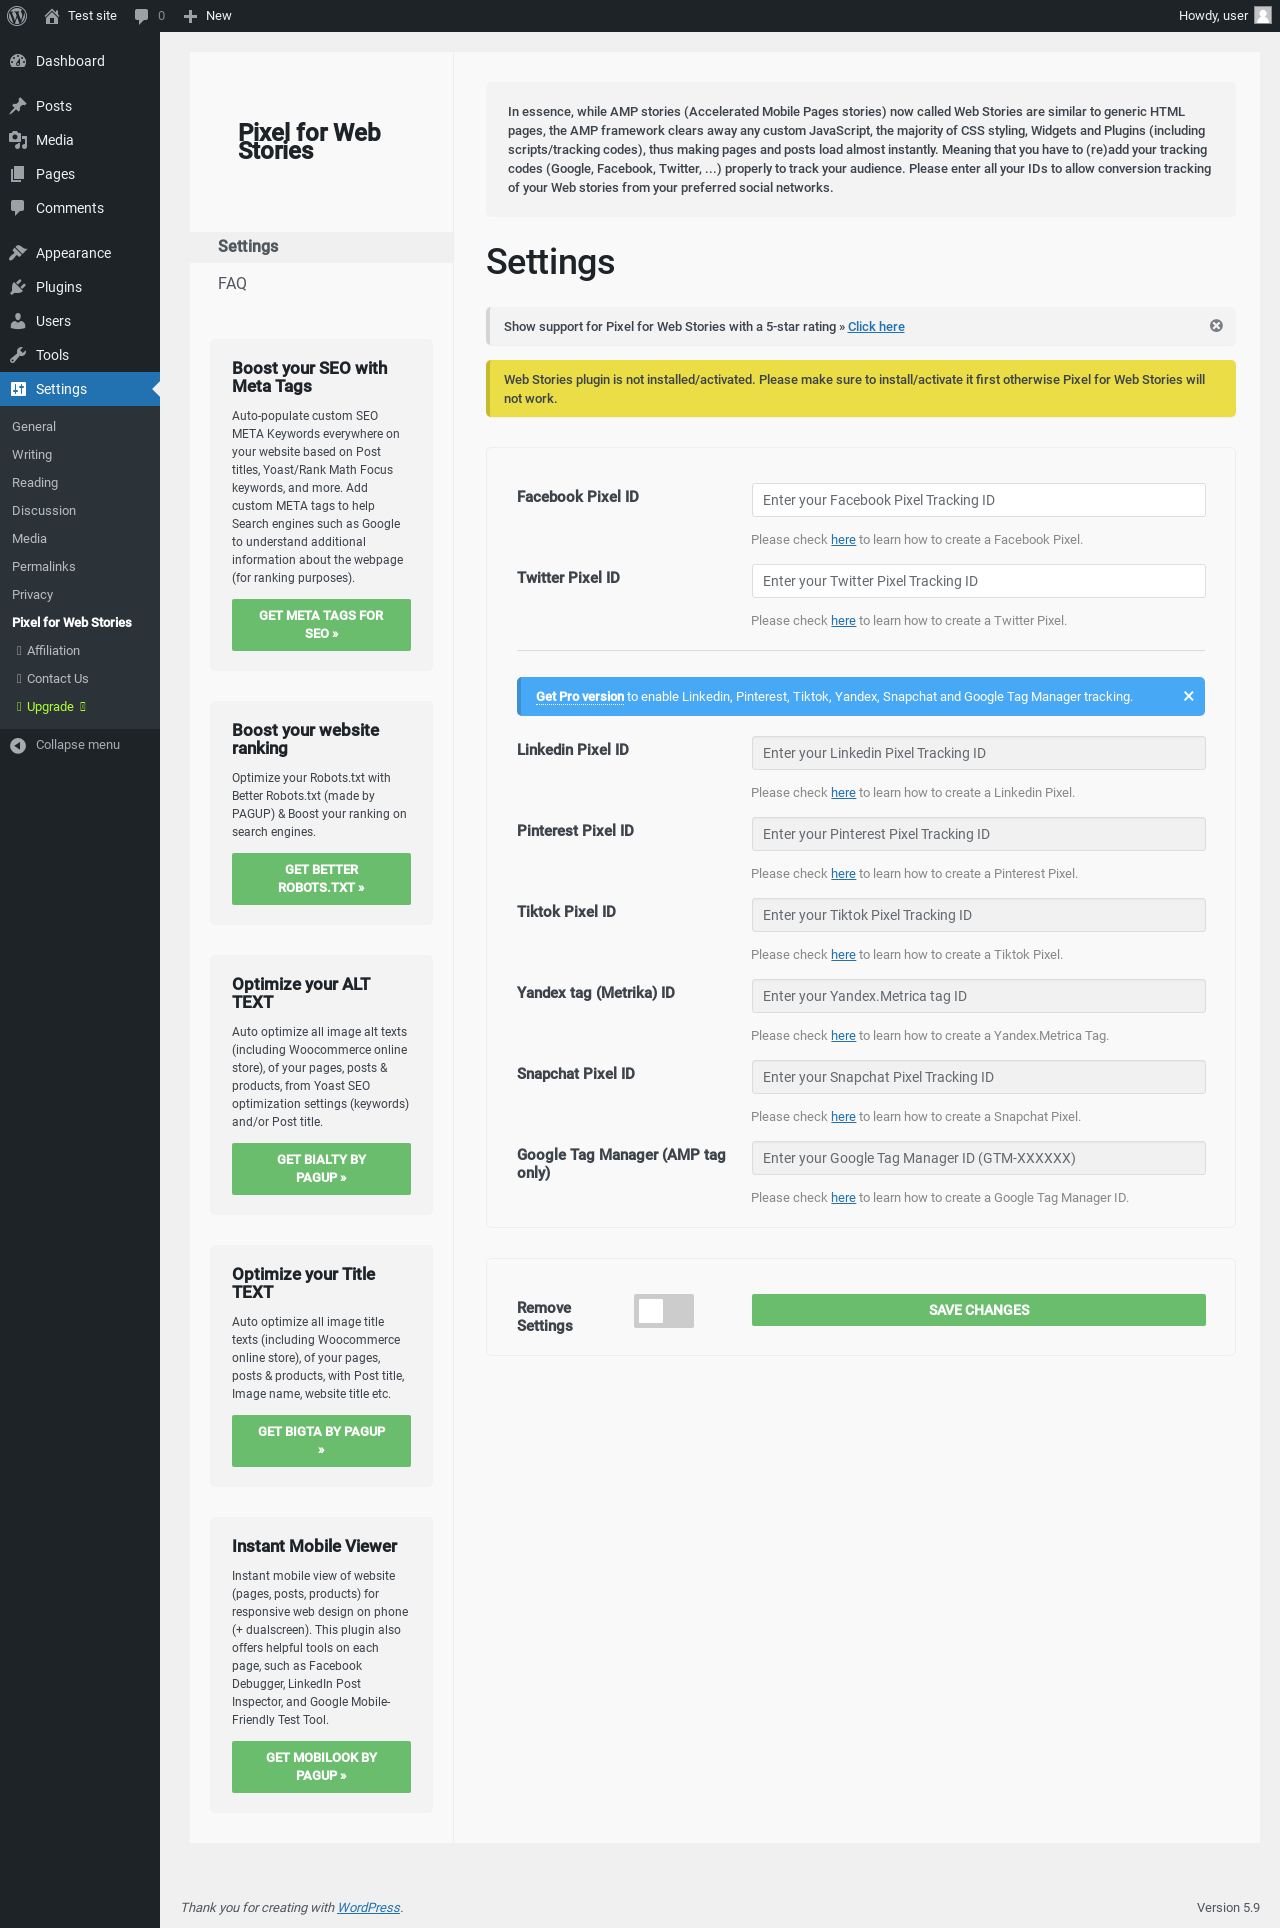
Task: Dismiss the 5-star rating notice
Action: coord(1216,326)
